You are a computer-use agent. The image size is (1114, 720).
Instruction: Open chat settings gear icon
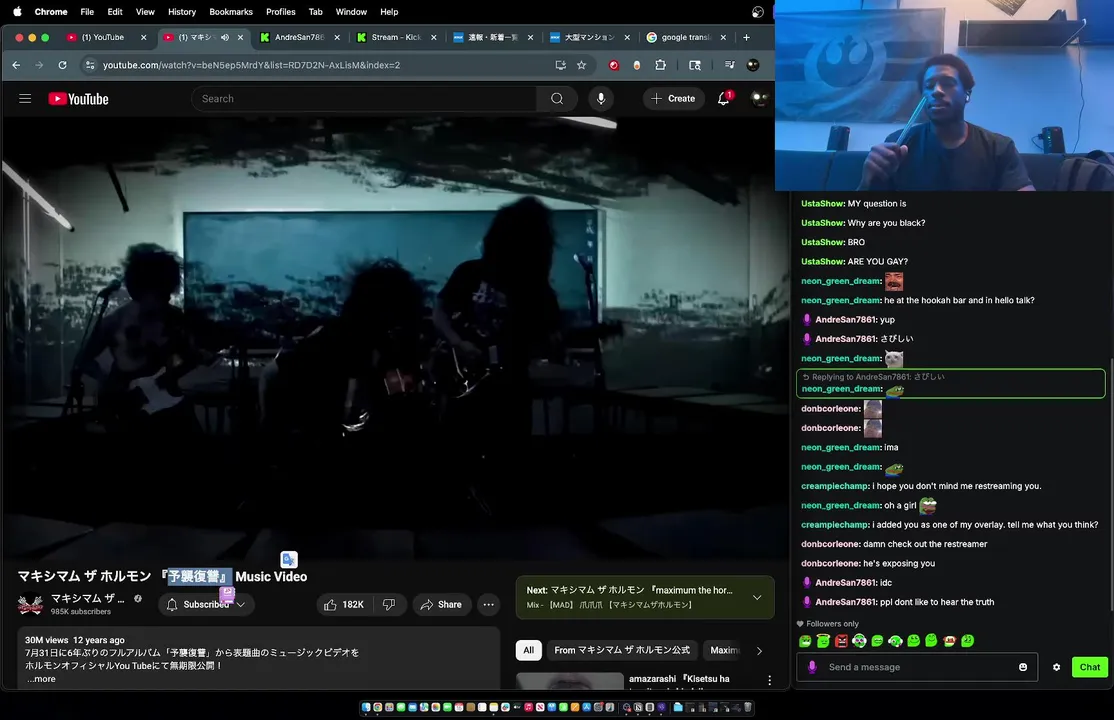click(1056, 667)
